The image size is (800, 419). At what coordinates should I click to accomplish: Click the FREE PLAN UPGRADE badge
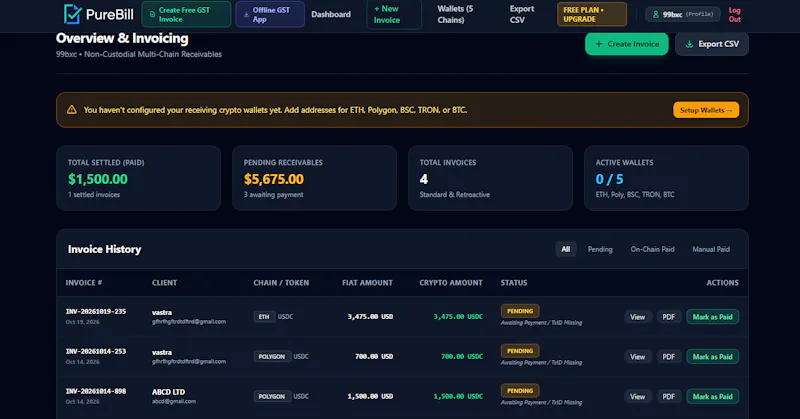tap(592, 14)
